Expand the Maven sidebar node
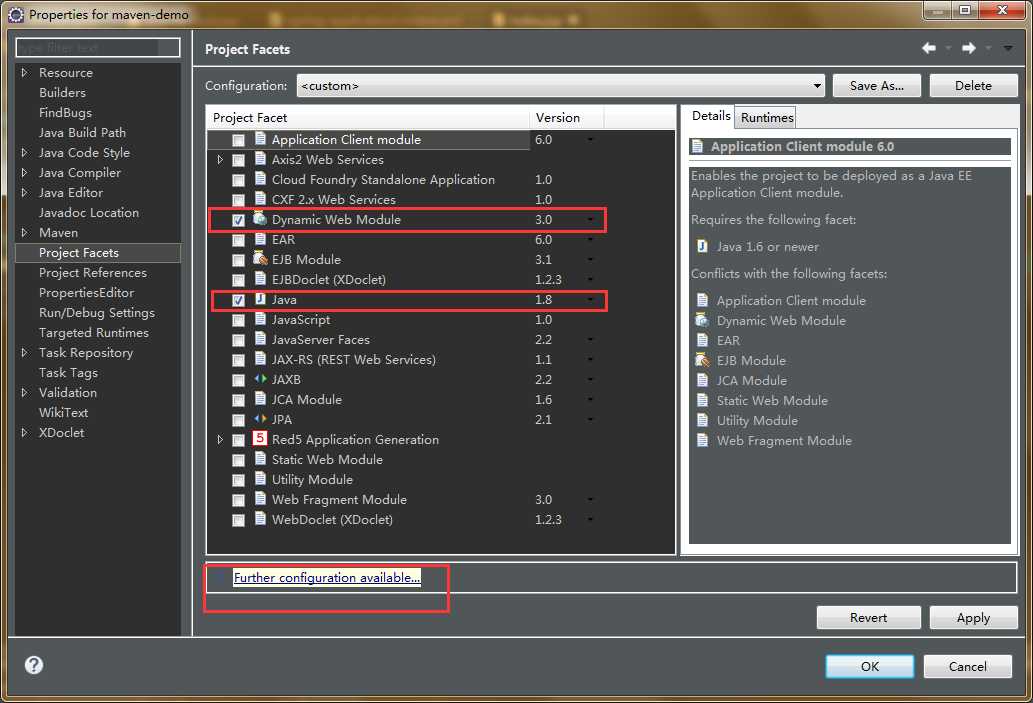Image resolution: width=1033 pixels, height=703 pixels. pos(24,232)
